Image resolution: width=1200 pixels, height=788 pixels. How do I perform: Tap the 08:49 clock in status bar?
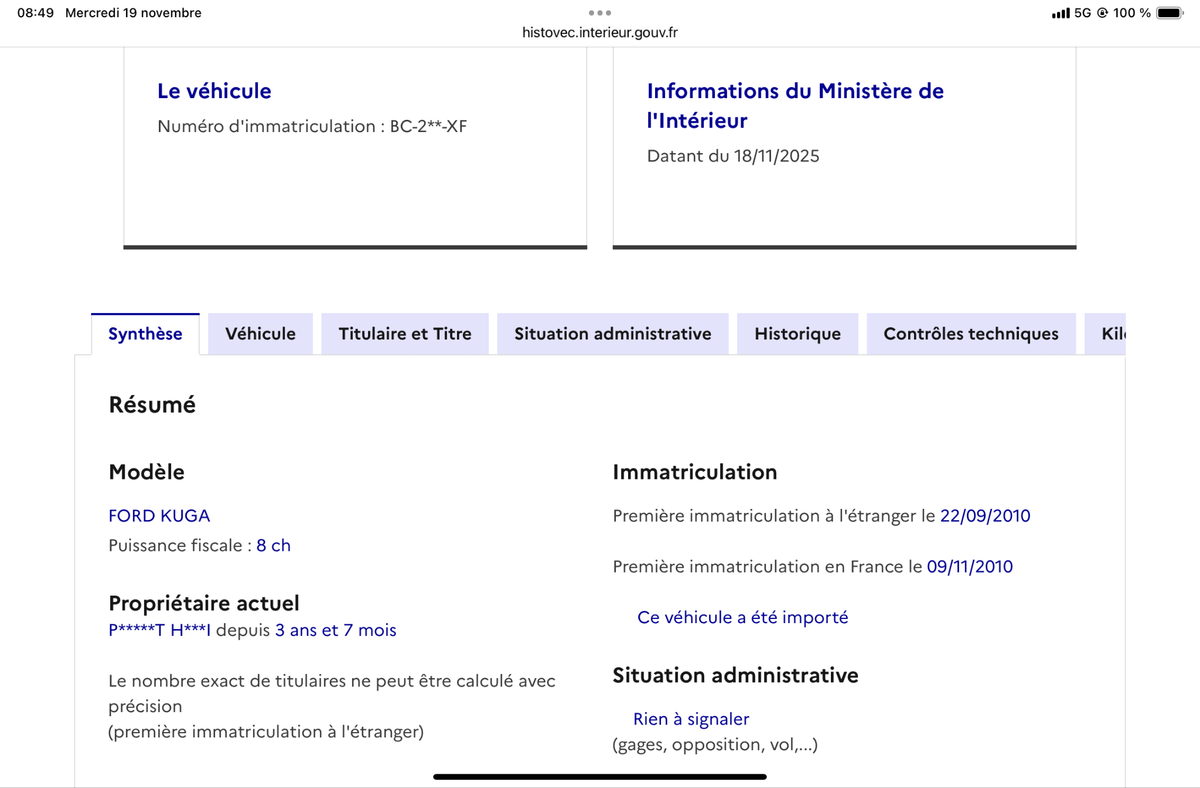pos(35,13)
